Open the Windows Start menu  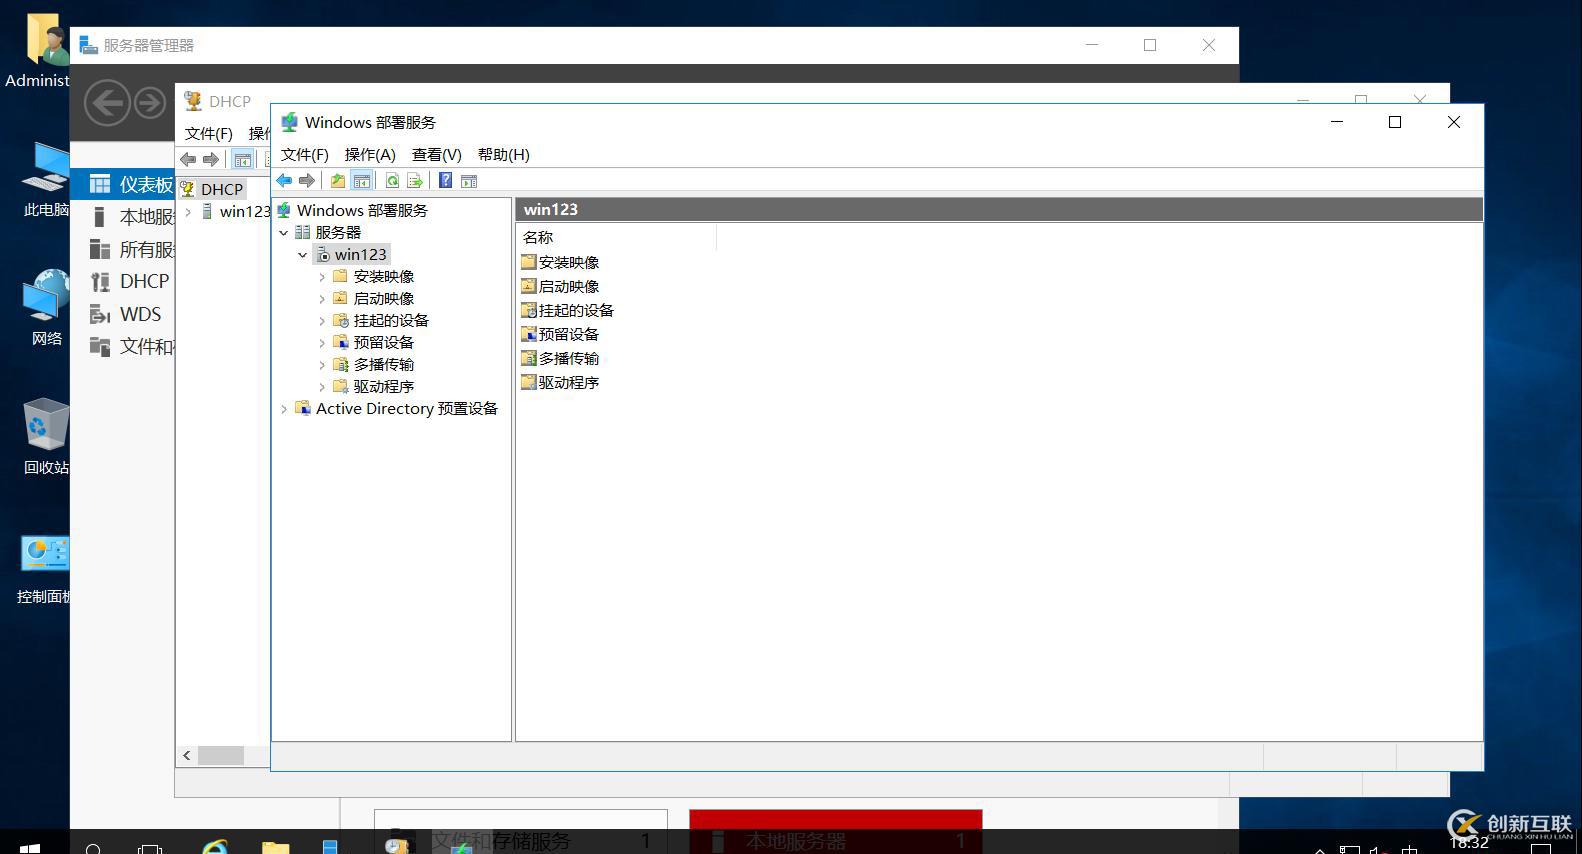29,848
